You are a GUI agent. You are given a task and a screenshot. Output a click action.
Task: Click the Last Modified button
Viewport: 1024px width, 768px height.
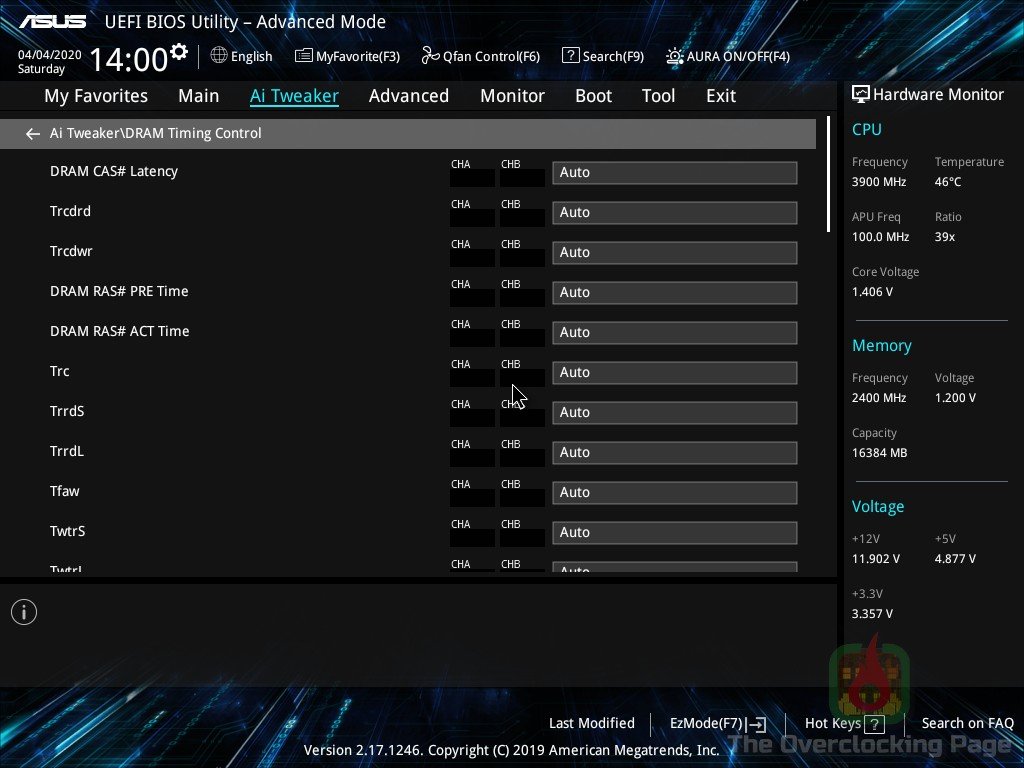pyautogui.click(x=591, y=723)
